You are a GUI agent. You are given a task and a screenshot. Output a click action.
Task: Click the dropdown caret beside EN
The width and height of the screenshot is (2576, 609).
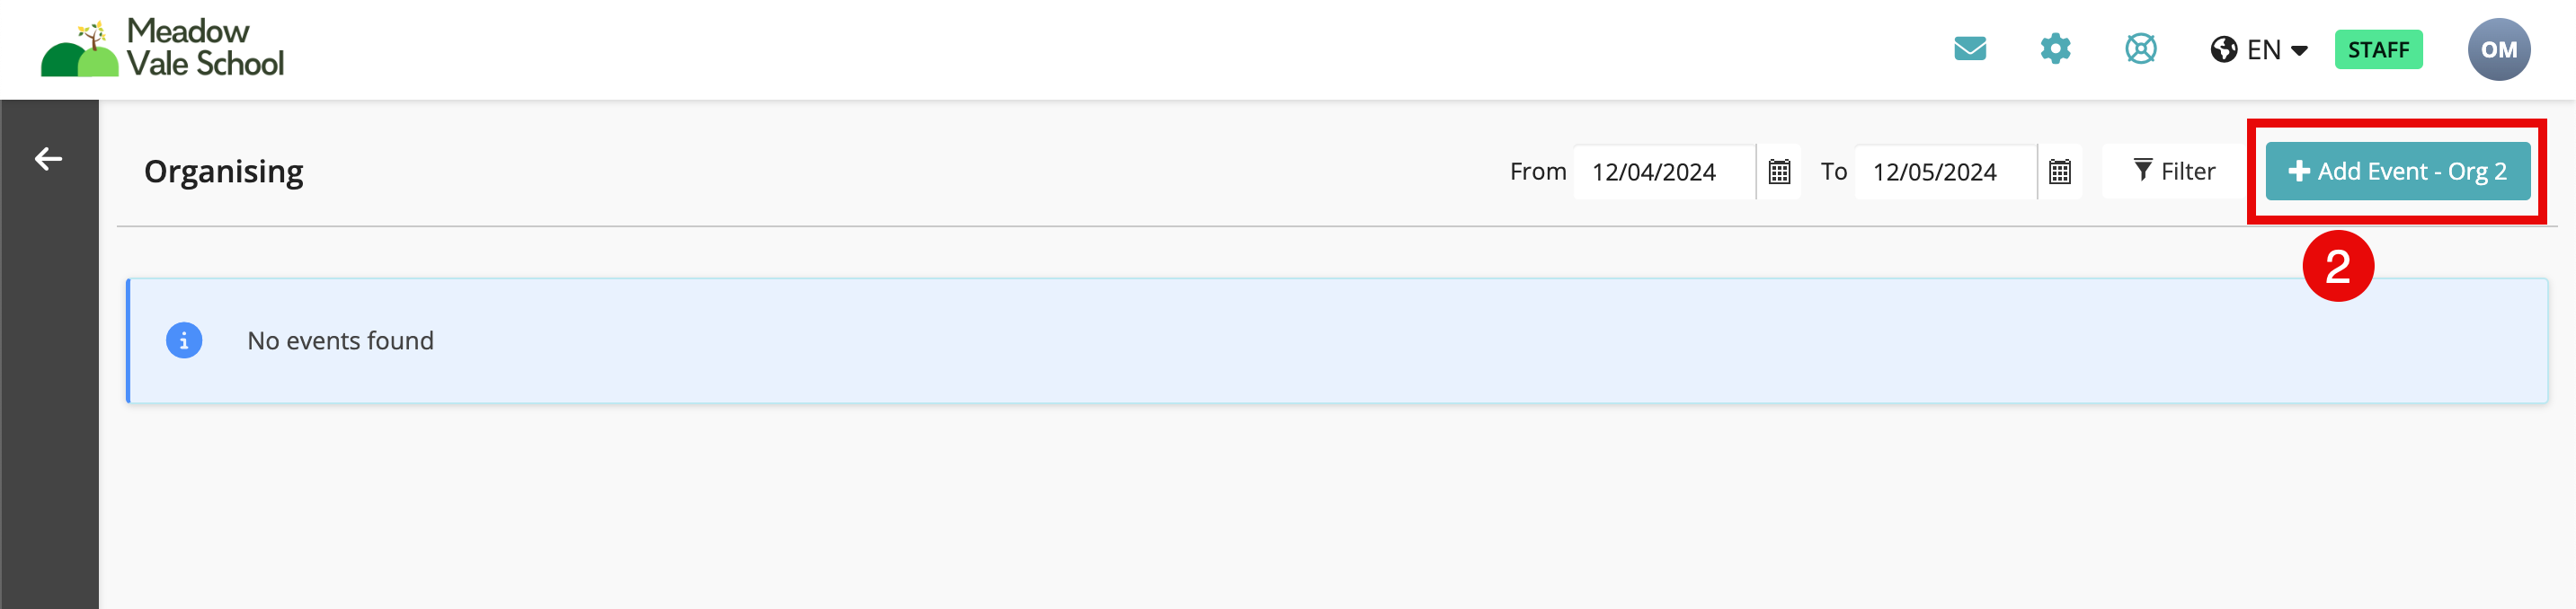2299,50
